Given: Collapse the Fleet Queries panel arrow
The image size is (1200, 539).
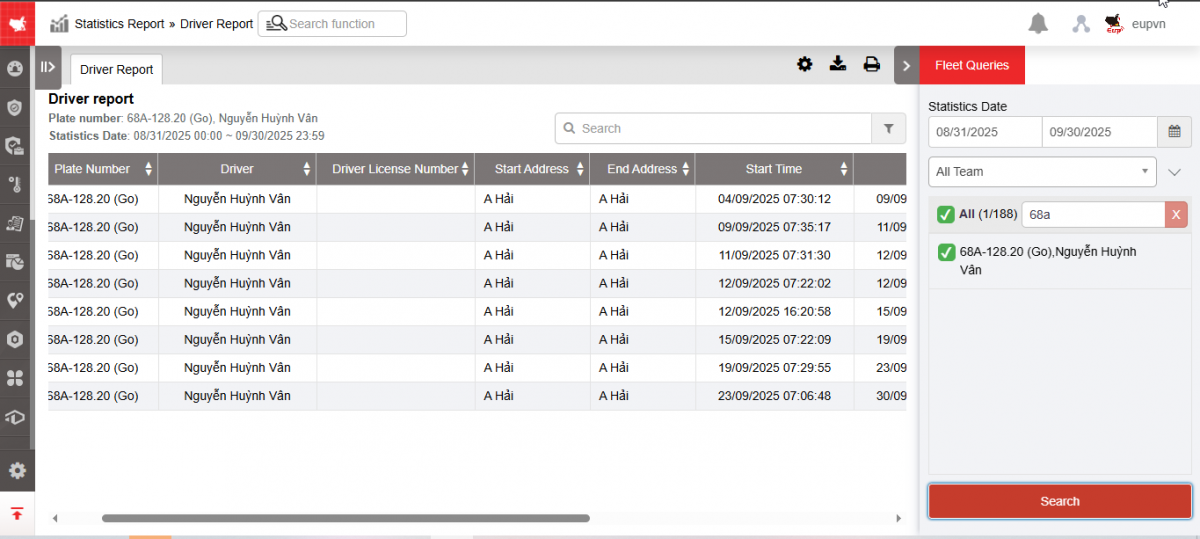Looking at the screenshot, I should (x=906, y=66).
